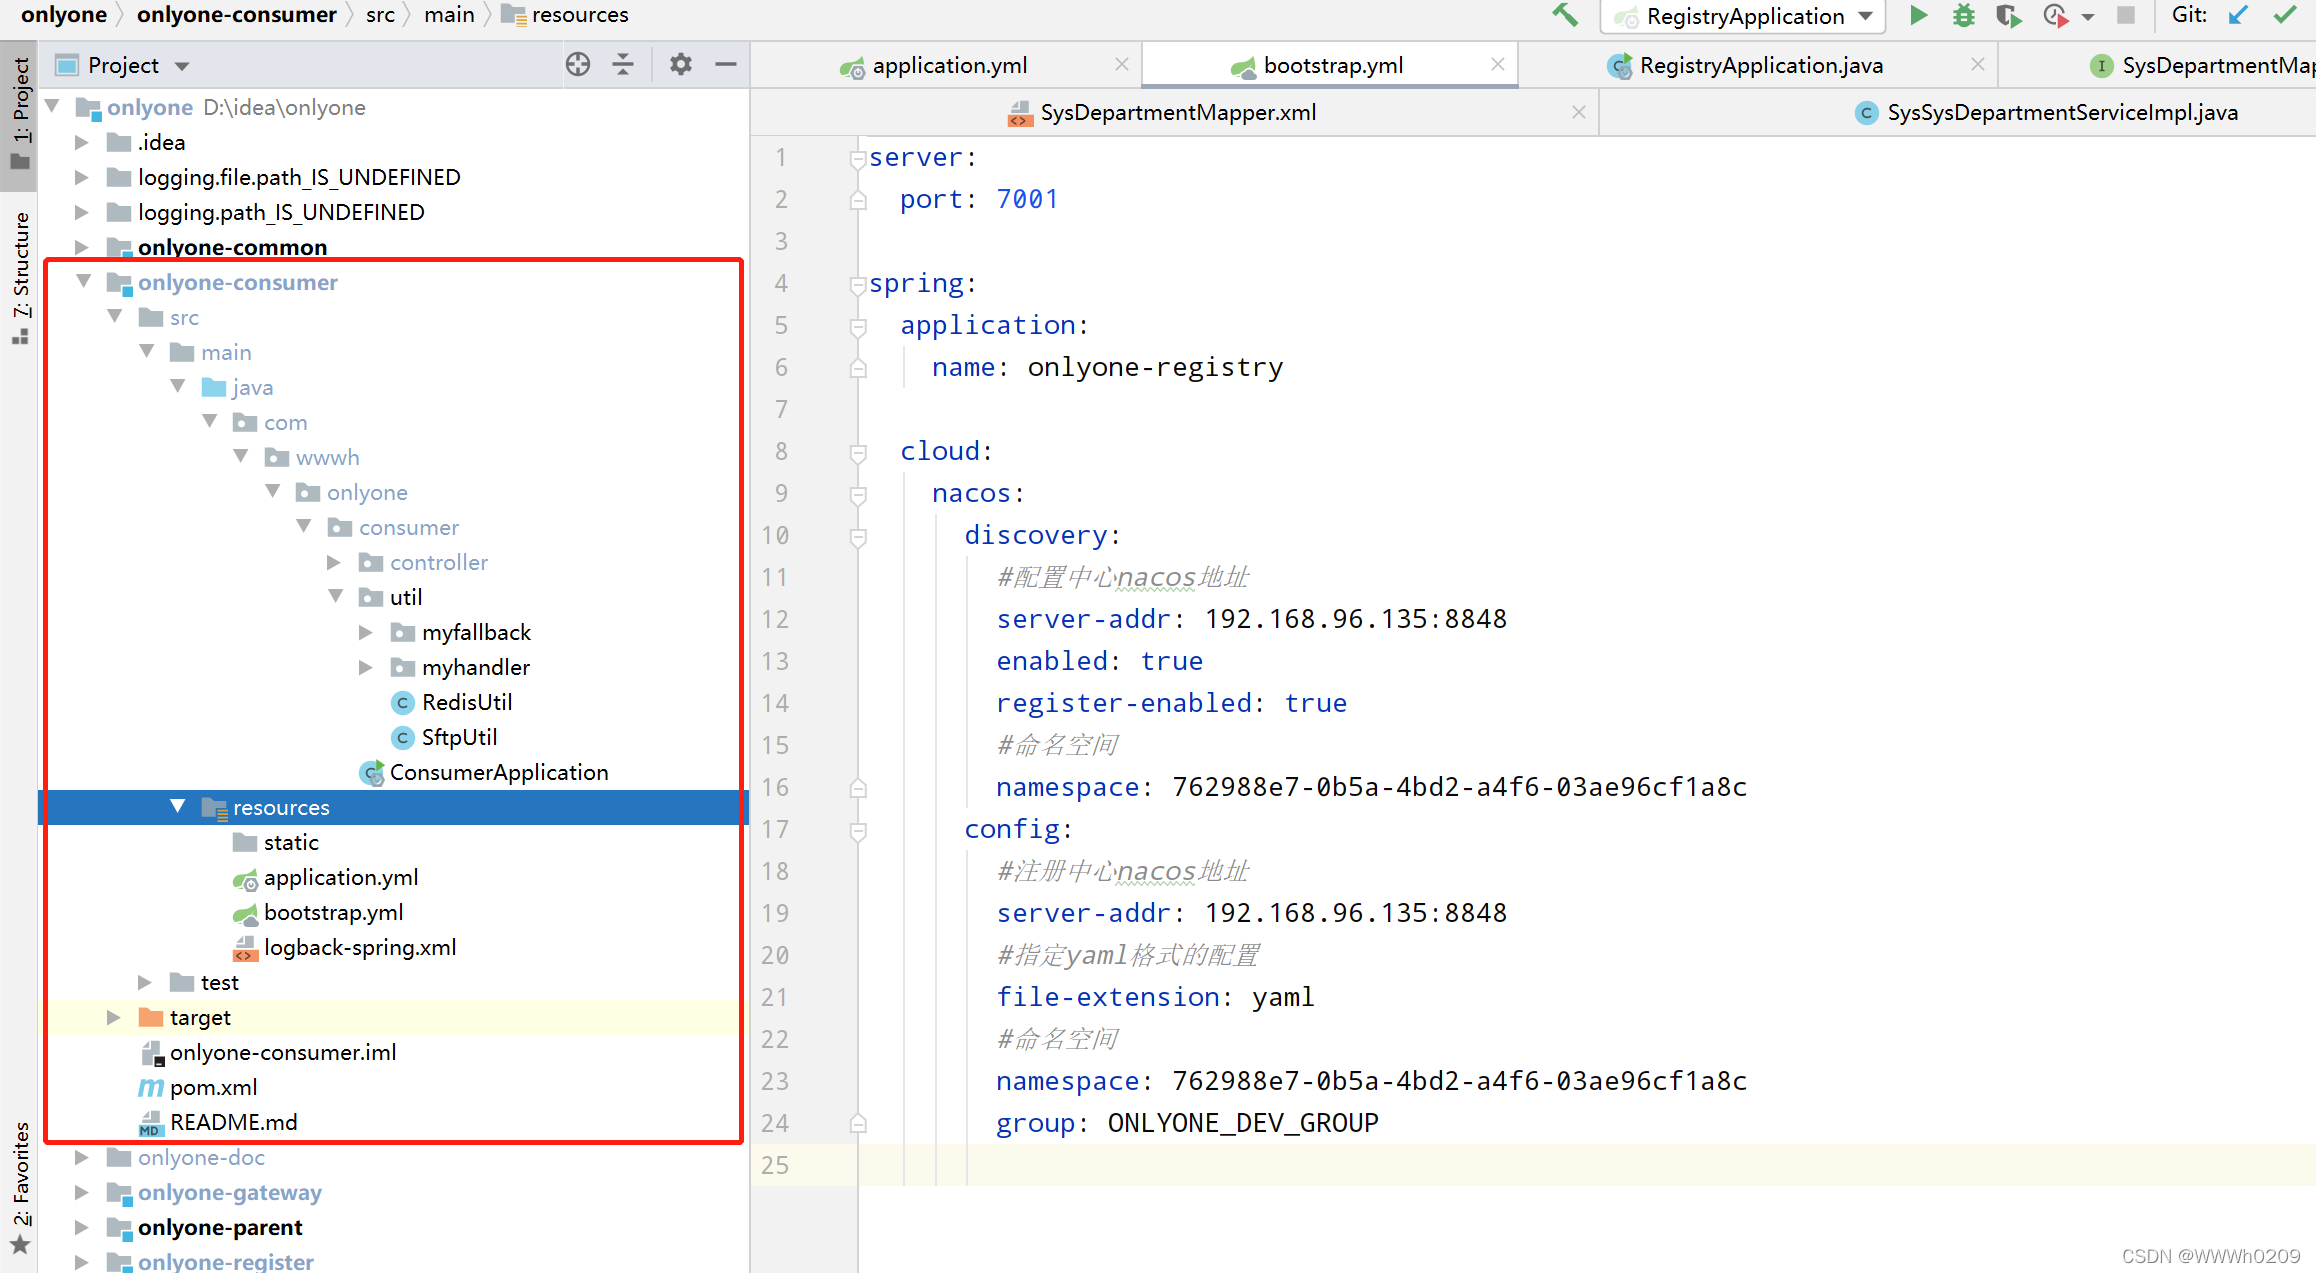Open Project panel settings gear

coord(681,65)
